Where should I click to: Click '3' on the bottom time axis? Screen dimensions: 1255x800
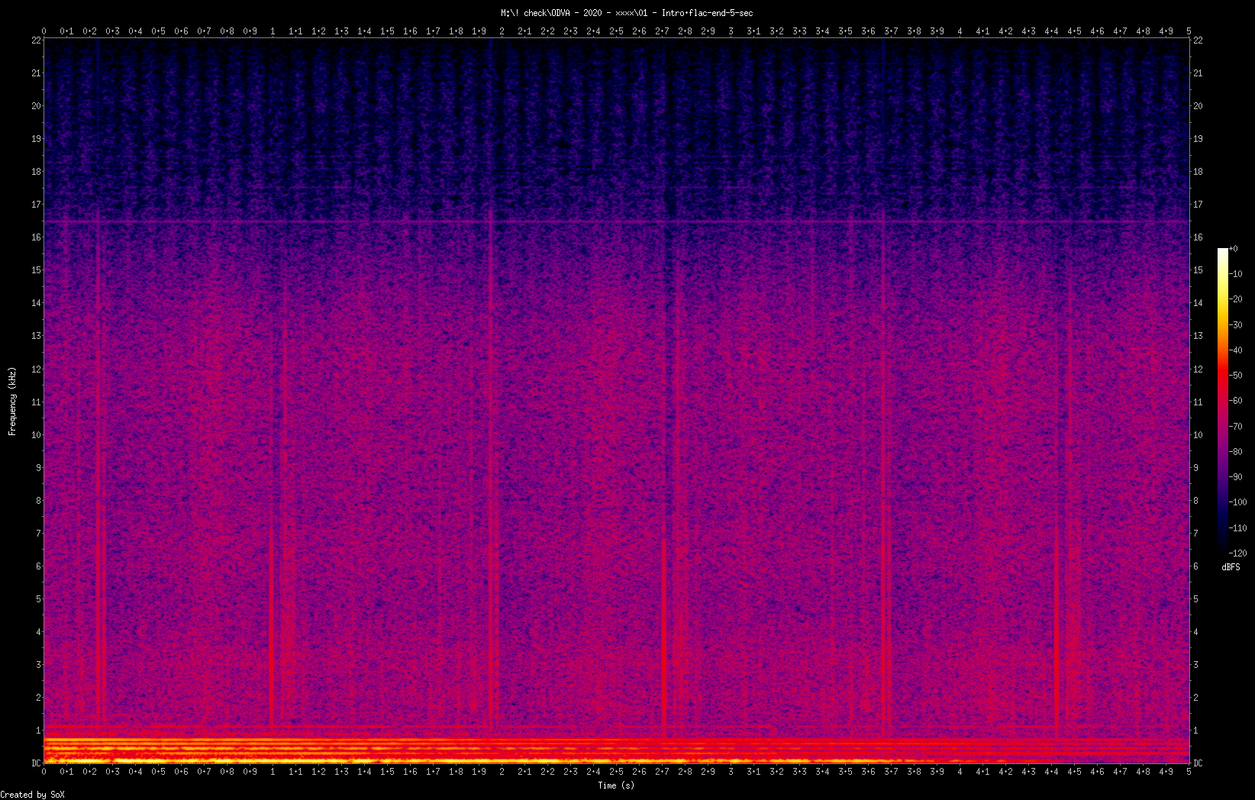pos(731,772)
